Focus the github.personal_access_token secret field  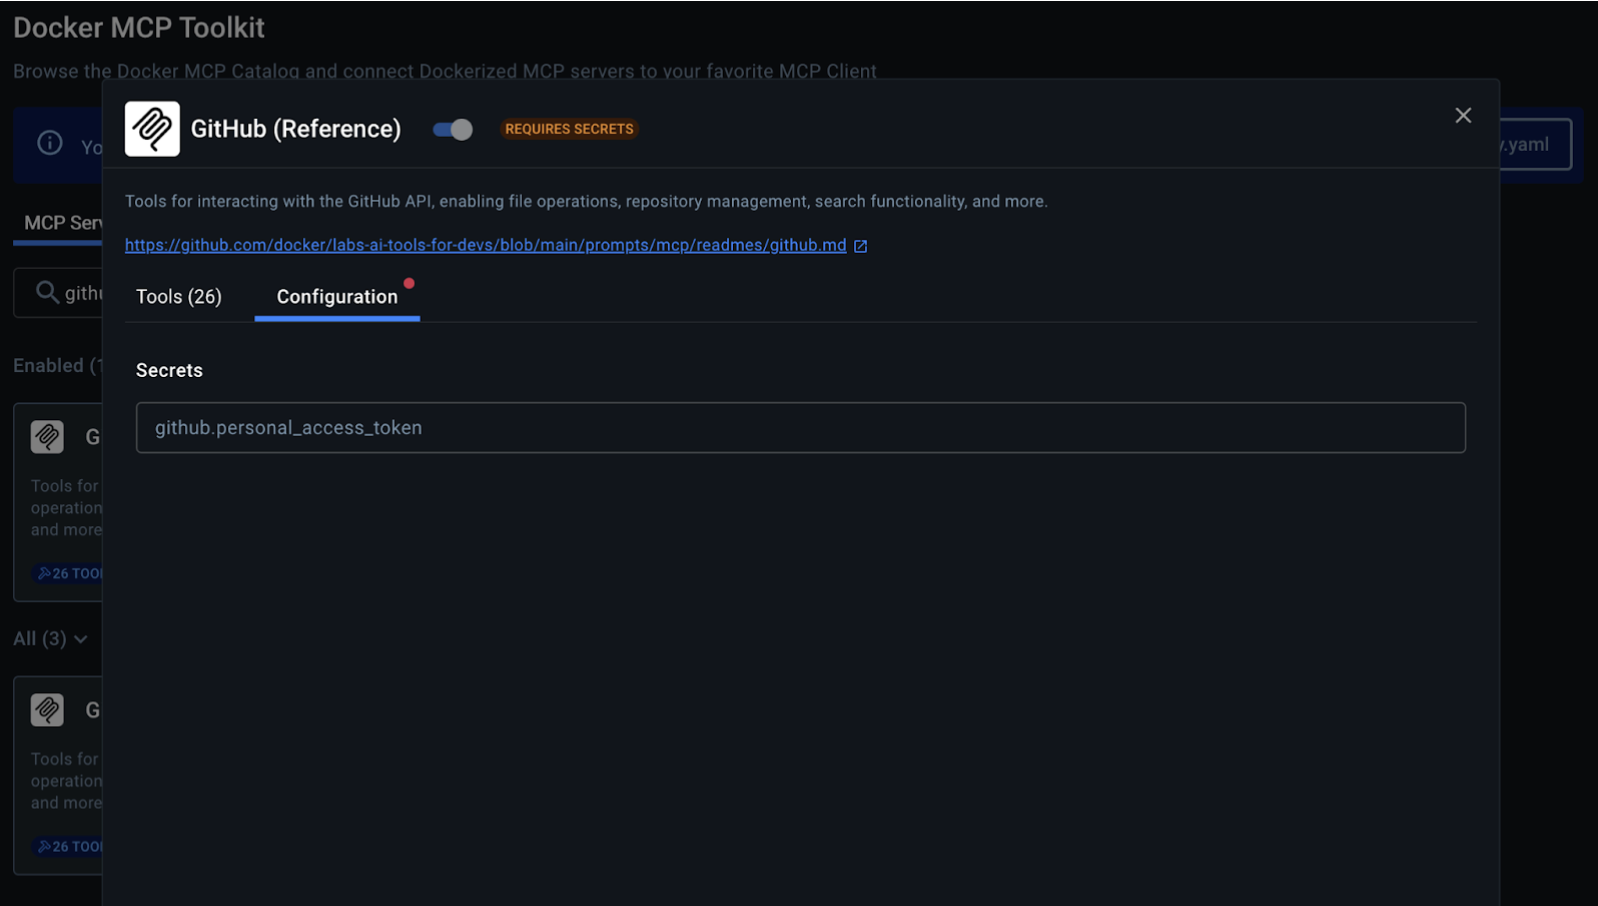(x=800, y=428)
